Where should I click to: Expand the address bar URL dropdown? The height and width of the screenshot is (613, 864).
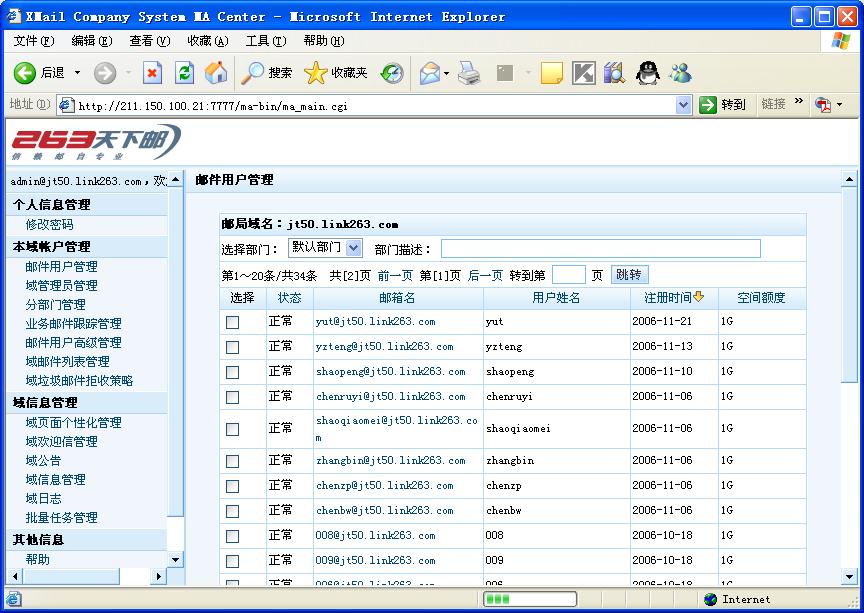683,105
